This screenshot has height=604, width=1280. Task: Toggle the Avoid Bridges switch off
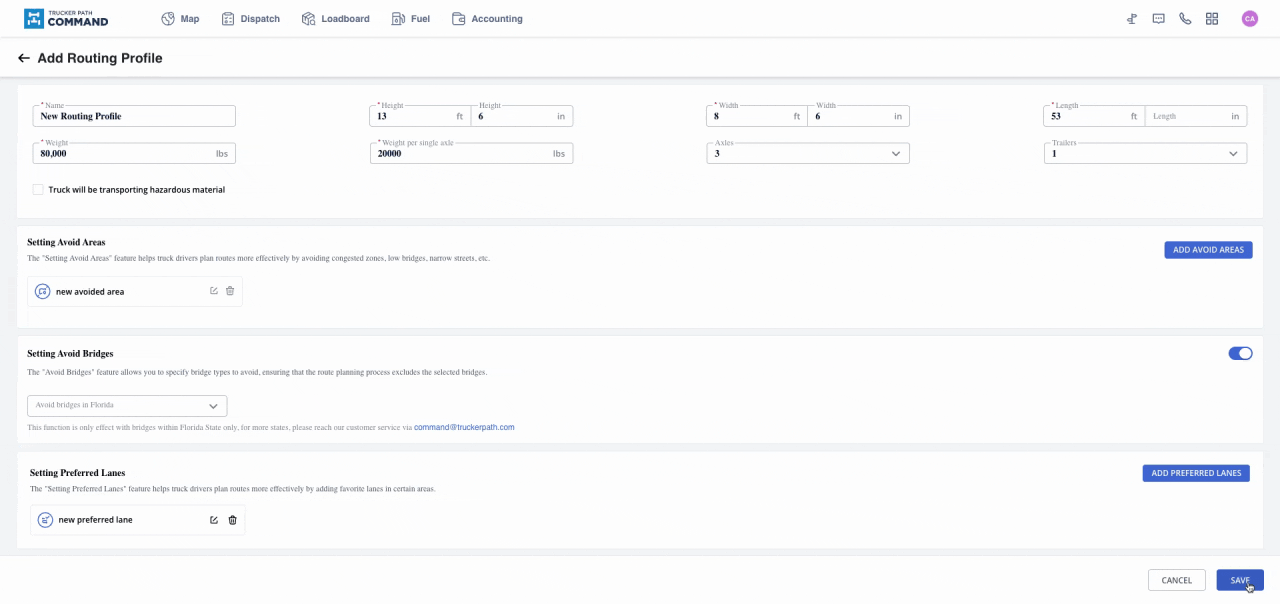[1240, 353]
